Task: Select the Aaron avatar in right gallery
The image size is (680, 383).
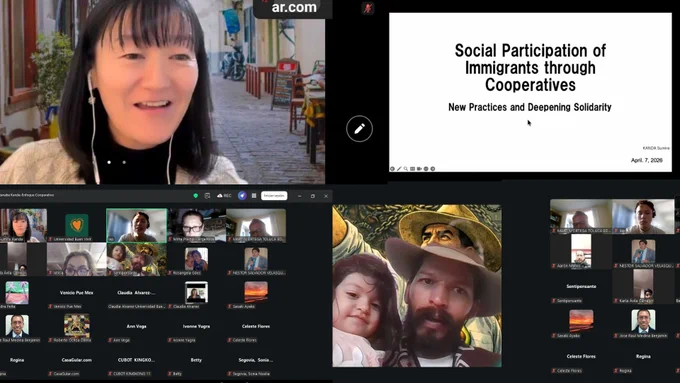Action: (x=581, y=251)
